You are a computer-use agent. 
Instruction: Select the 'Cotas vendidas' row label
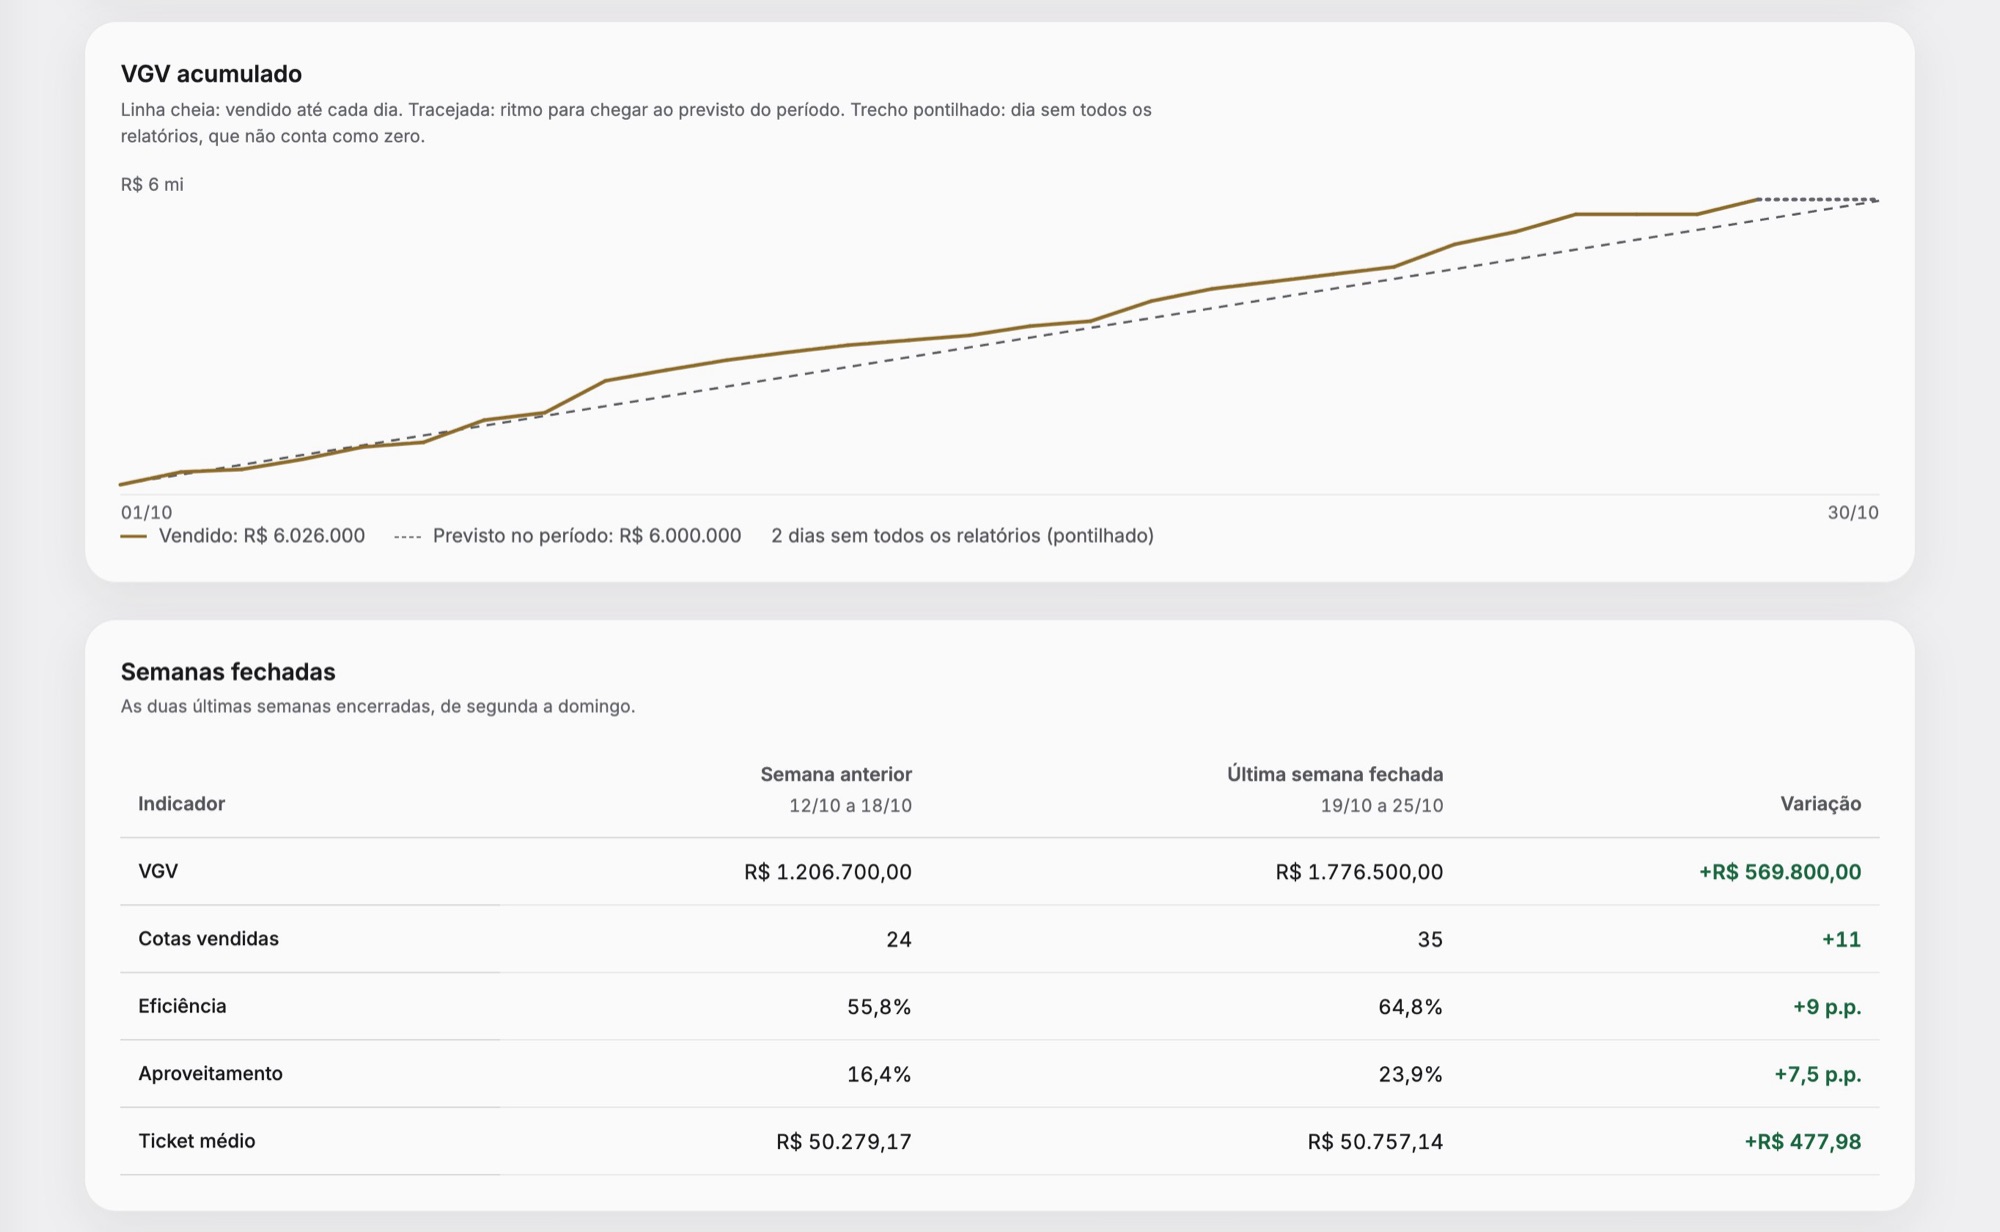coord(208,939)
